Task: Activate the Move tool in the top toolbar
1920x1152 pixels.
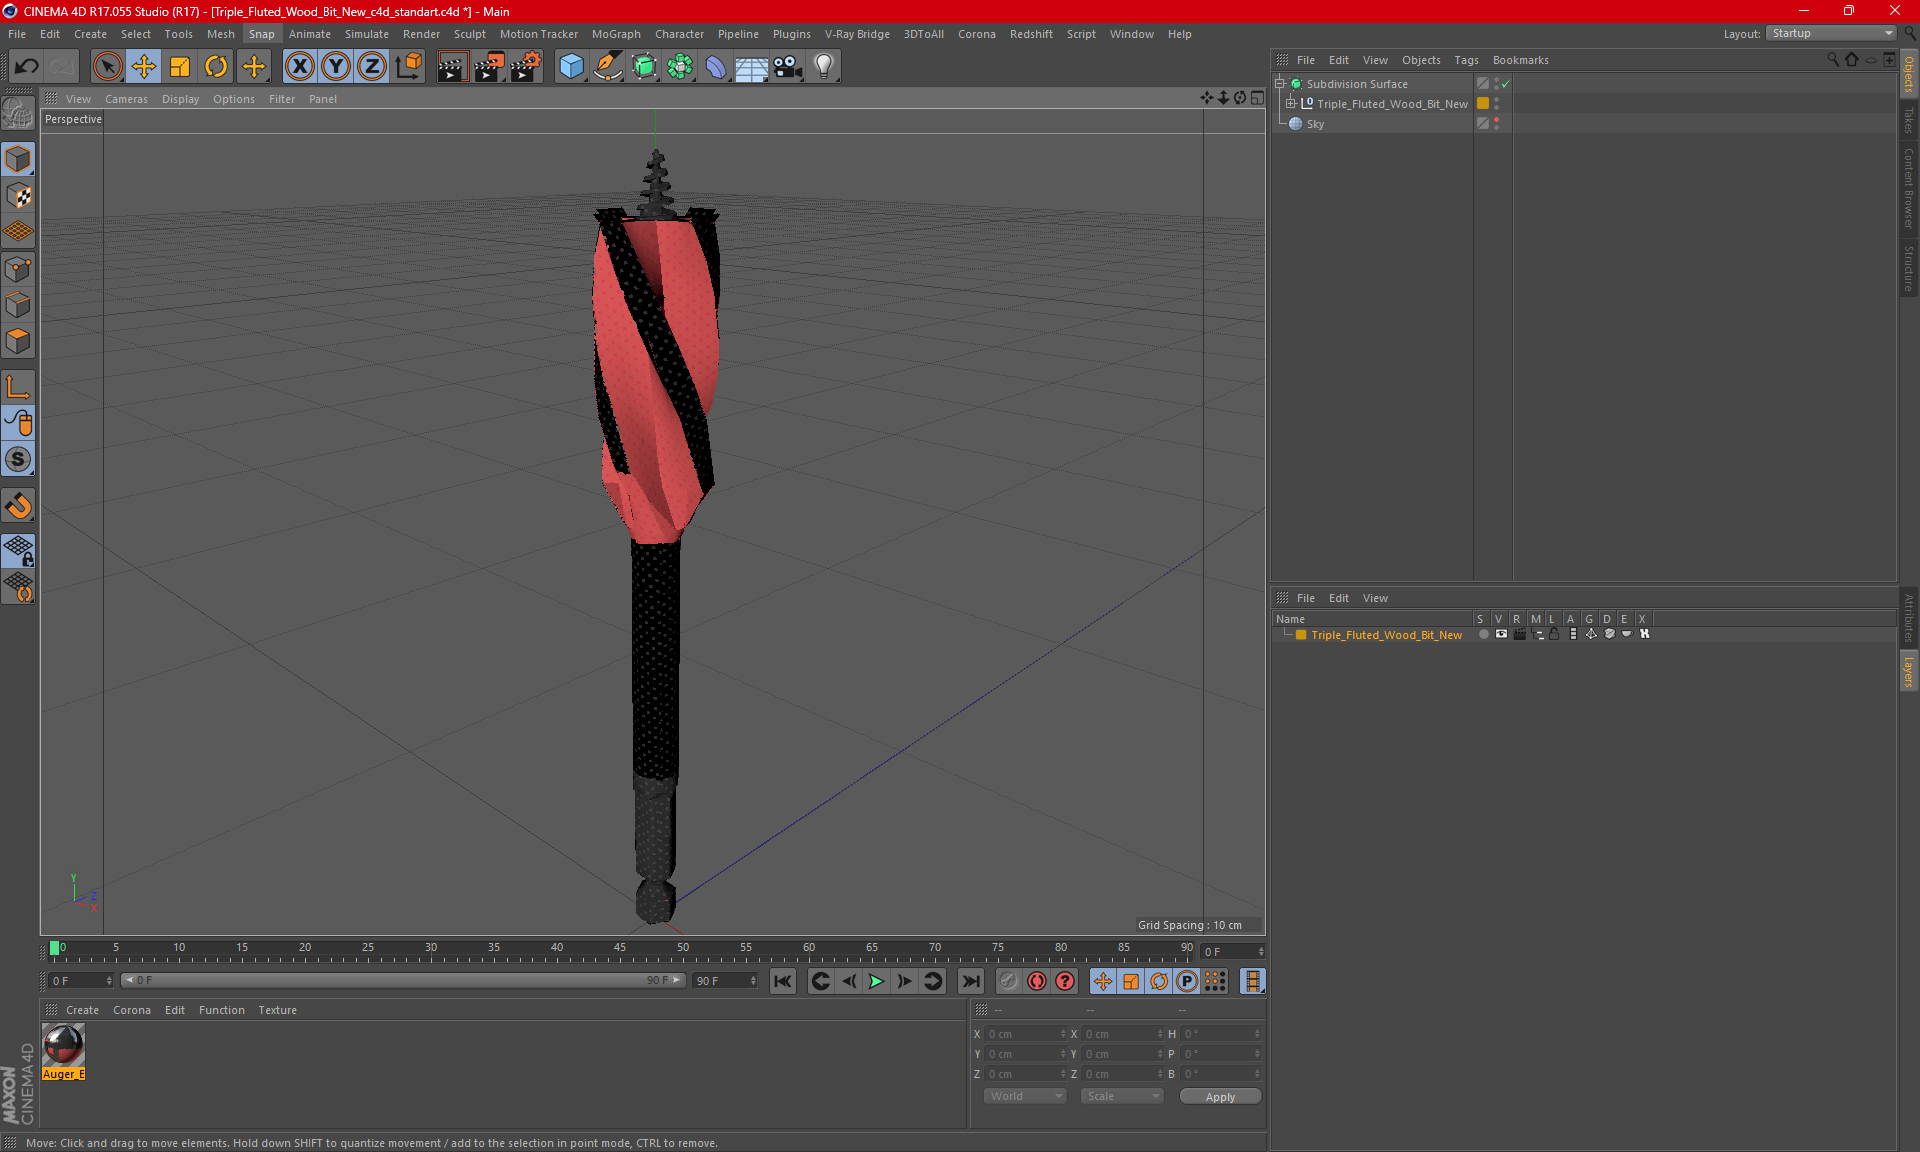Action: point(144,67)
